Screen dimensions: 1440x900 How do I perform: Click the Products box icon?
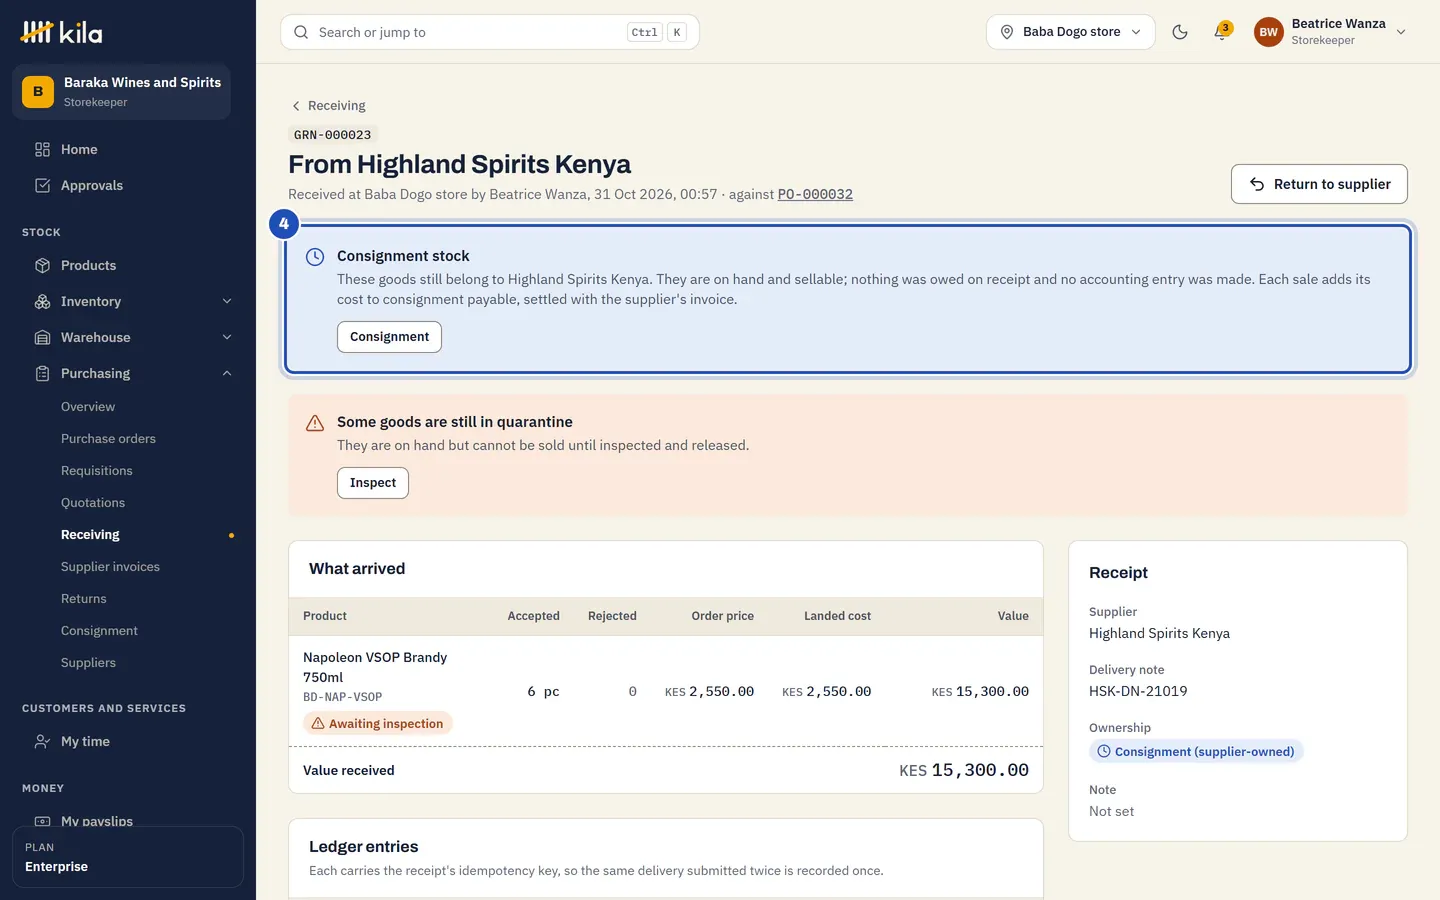tap(42, 265)
